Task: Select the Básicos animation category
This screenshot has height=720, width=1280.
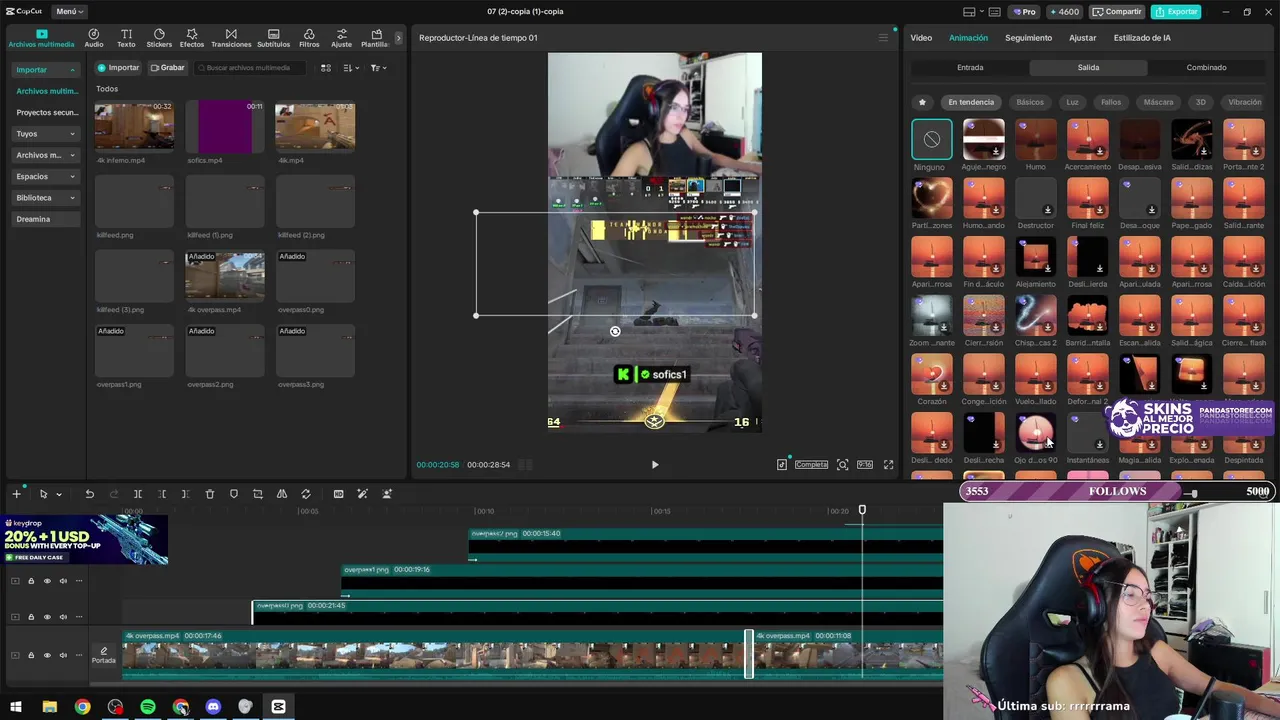Action: coord(1030,102)
